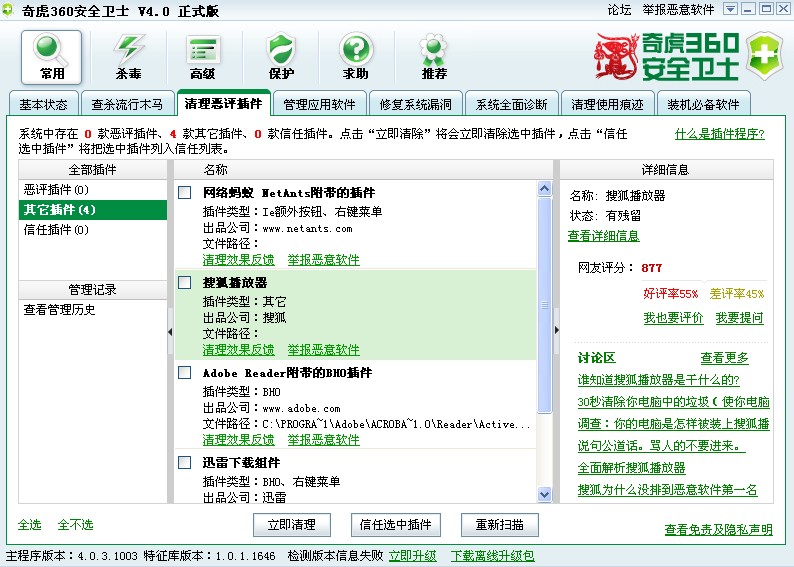The image size is (794, 567).
Task: Select 其它插件 (4) category
Action: coord(93,210)
